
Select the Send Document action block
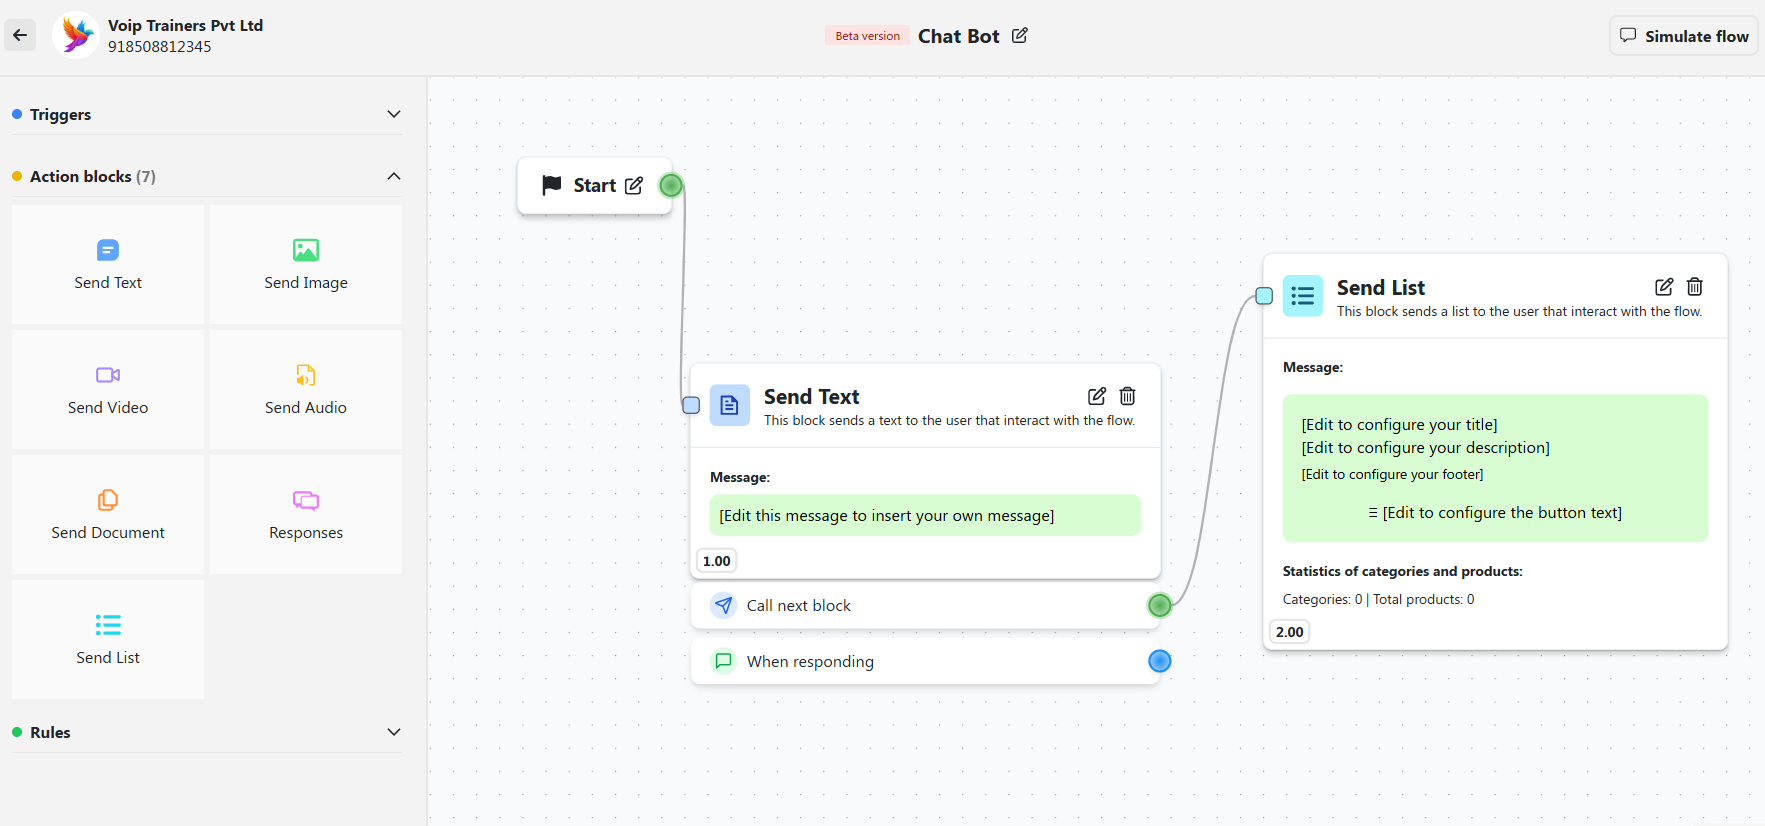tap(107, 514)
